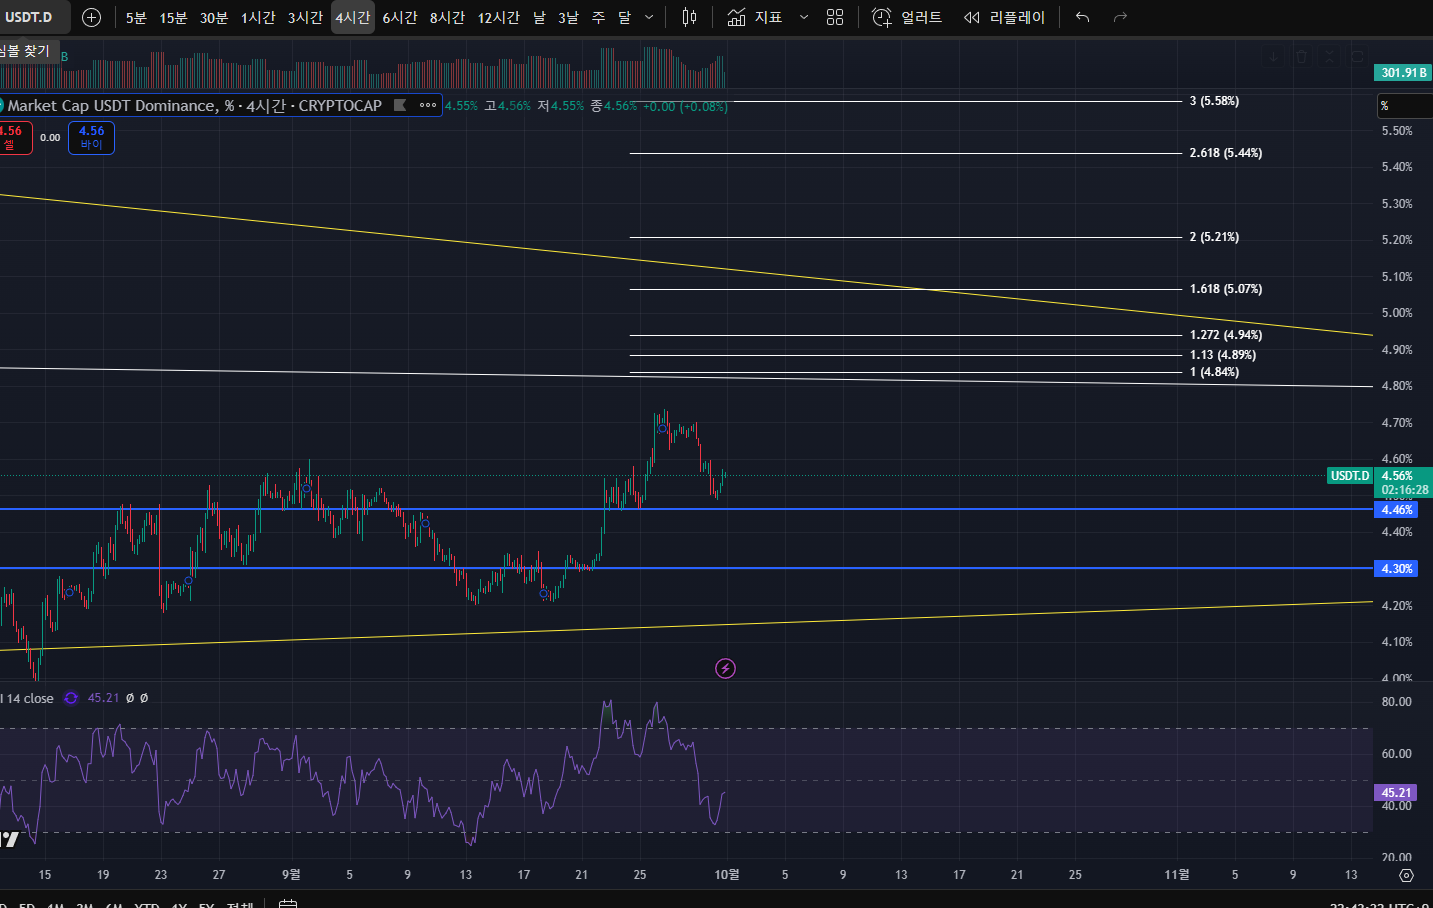1433x908 pixels.
Task: Expand the timeframe list chevron
Action: 649,17
